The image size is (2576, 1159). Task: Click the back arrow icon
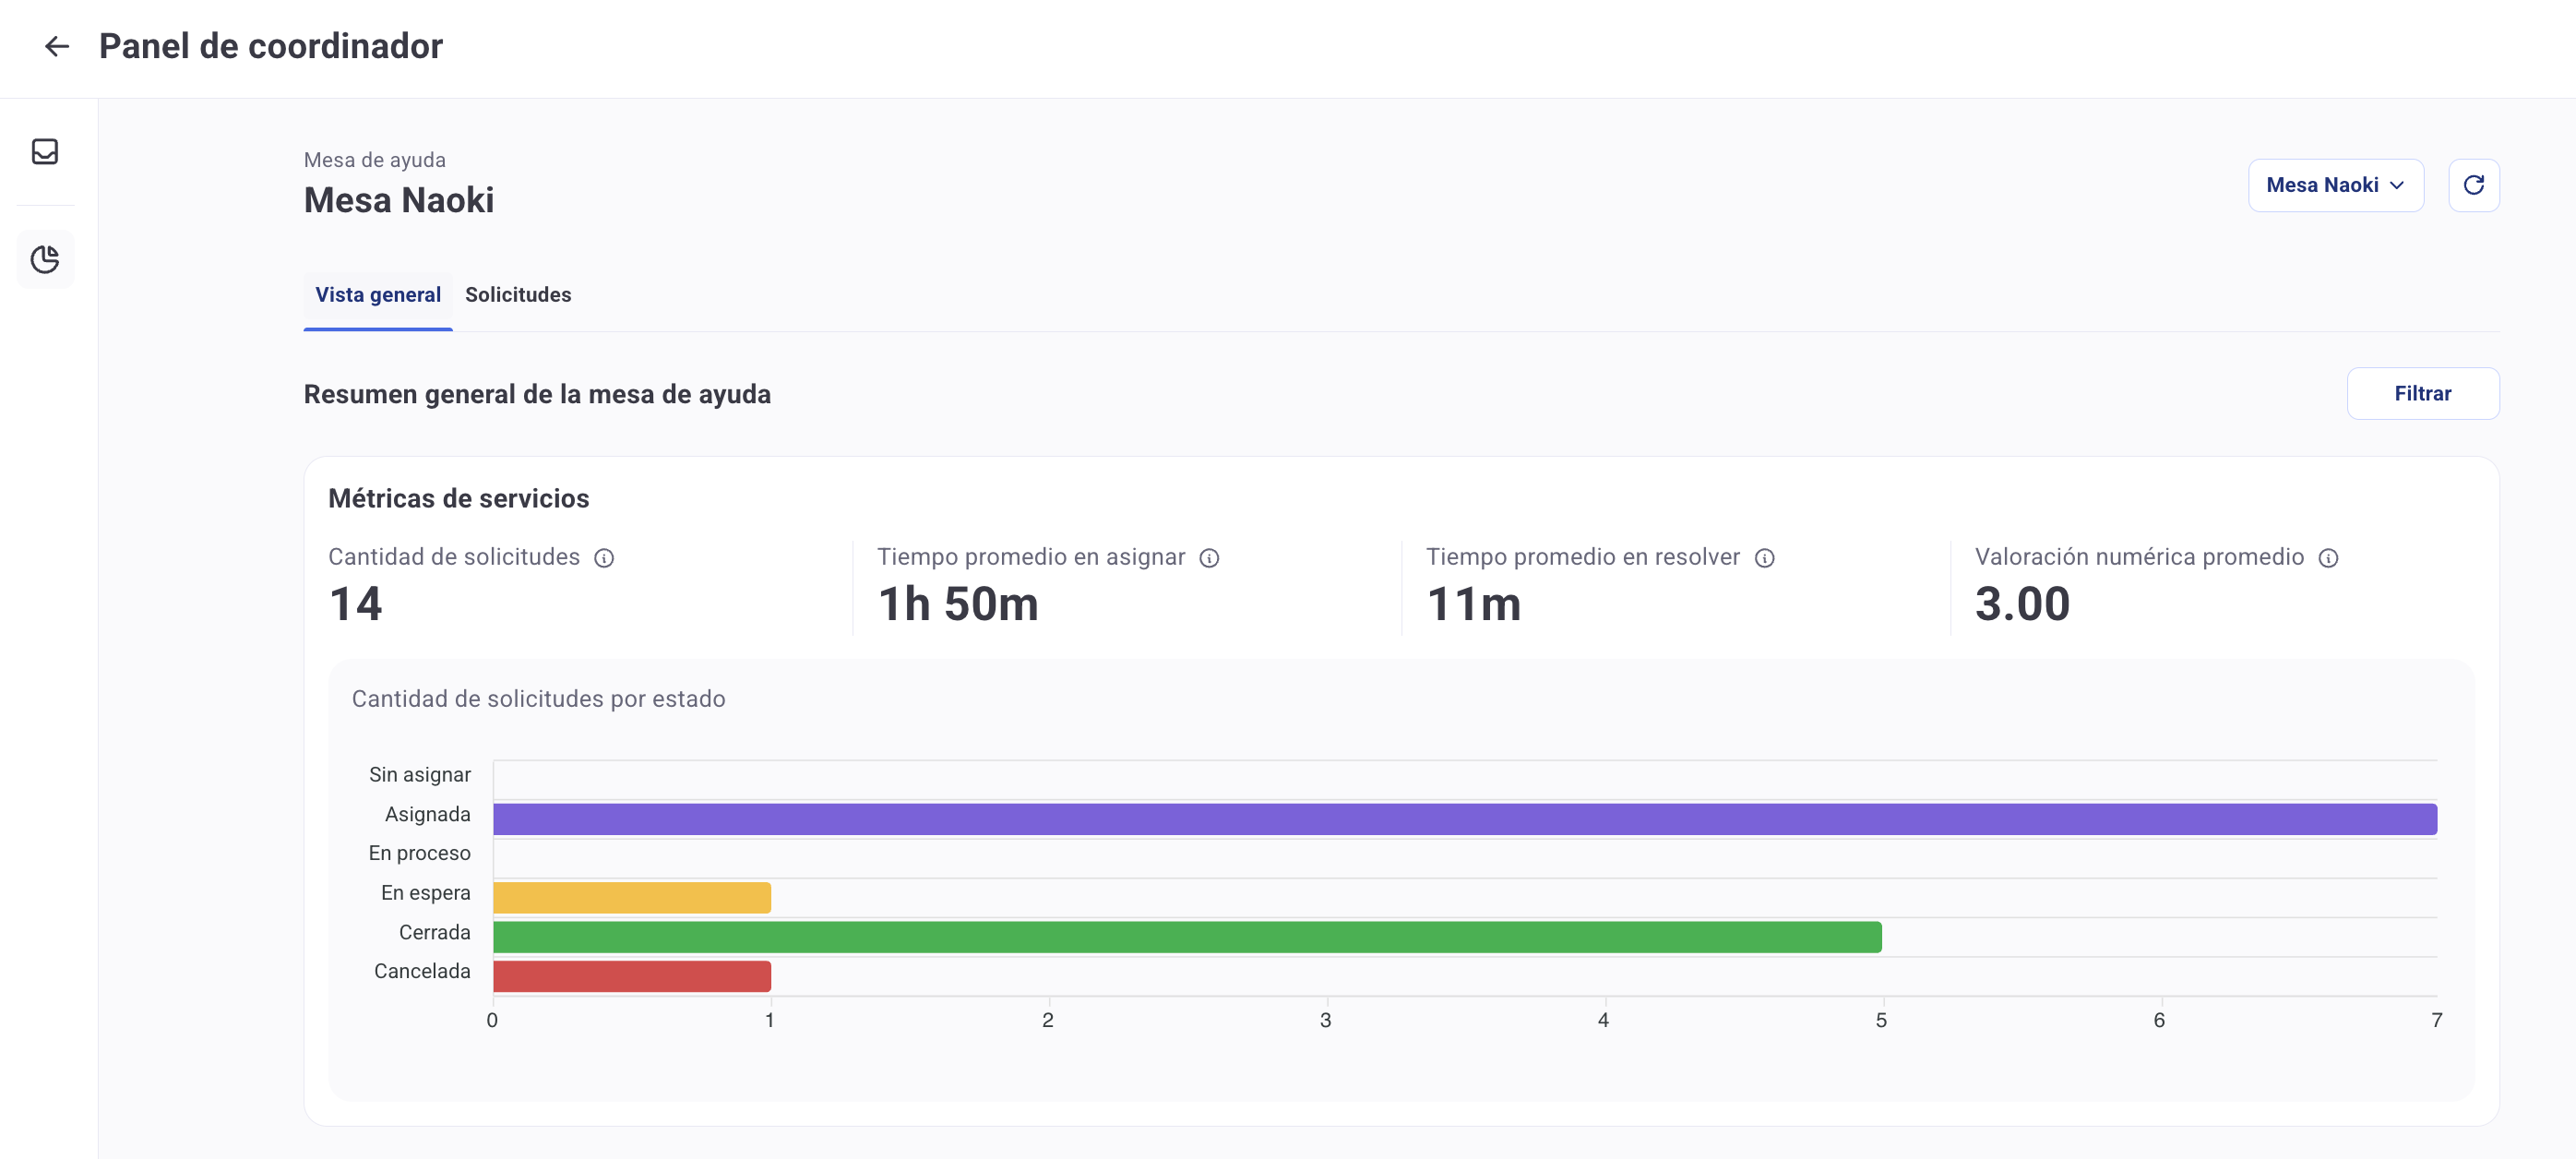pos(57,46)
